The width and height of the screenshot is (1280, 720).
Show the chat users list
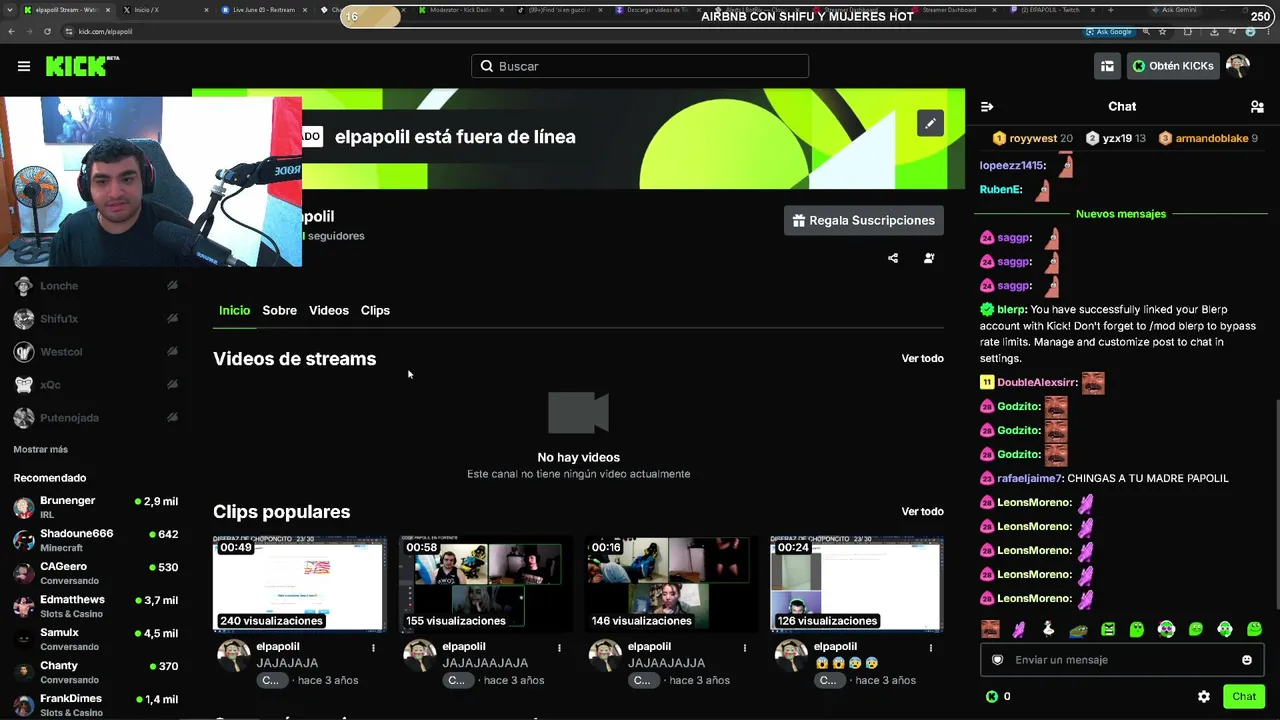[1257, 106]
